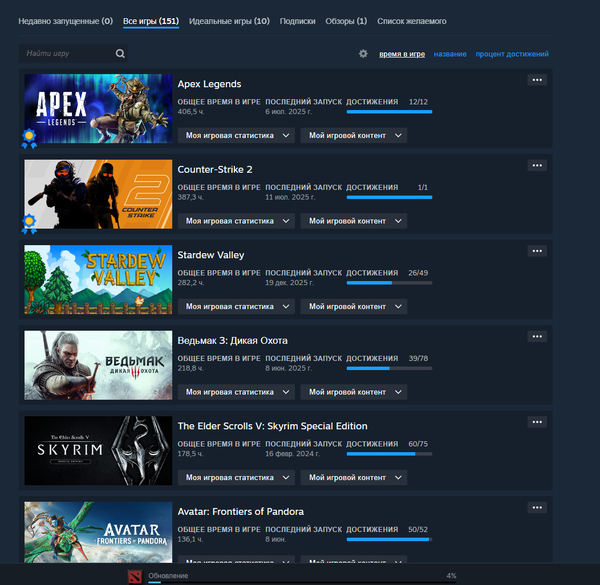Click Ведьмак 3 playtime 218,8 ч.
This screenshot has height=585, width=600.
[191, 368]
